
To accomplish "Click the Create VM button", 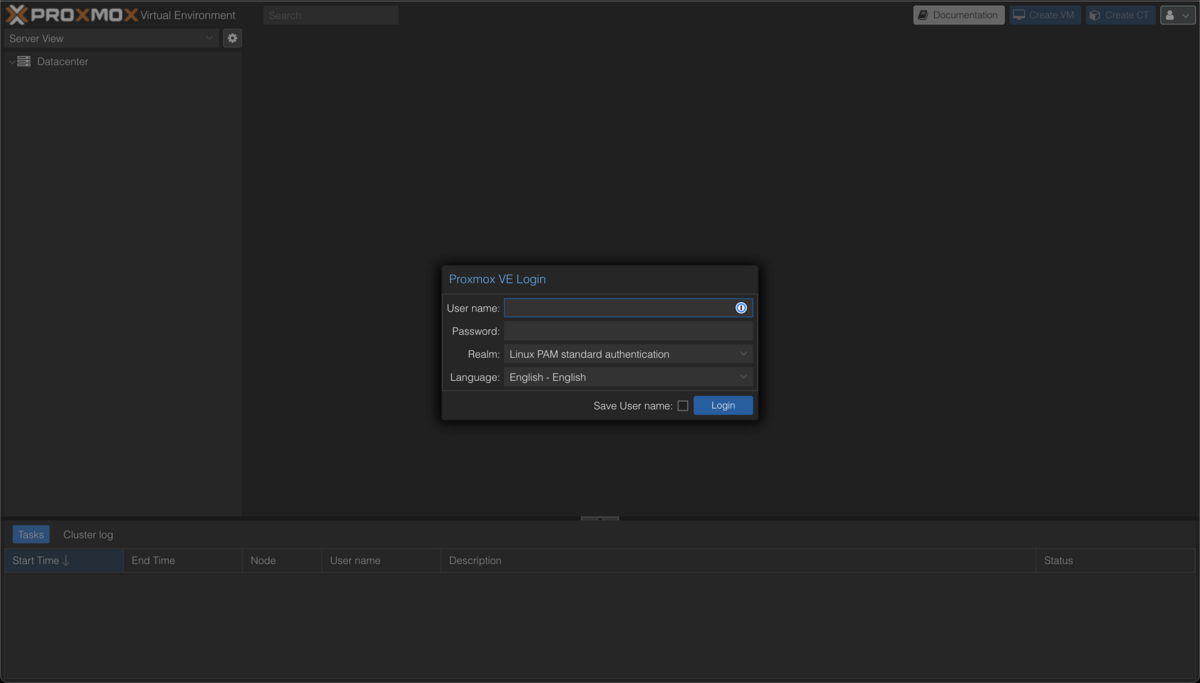I will point(1045,15).
